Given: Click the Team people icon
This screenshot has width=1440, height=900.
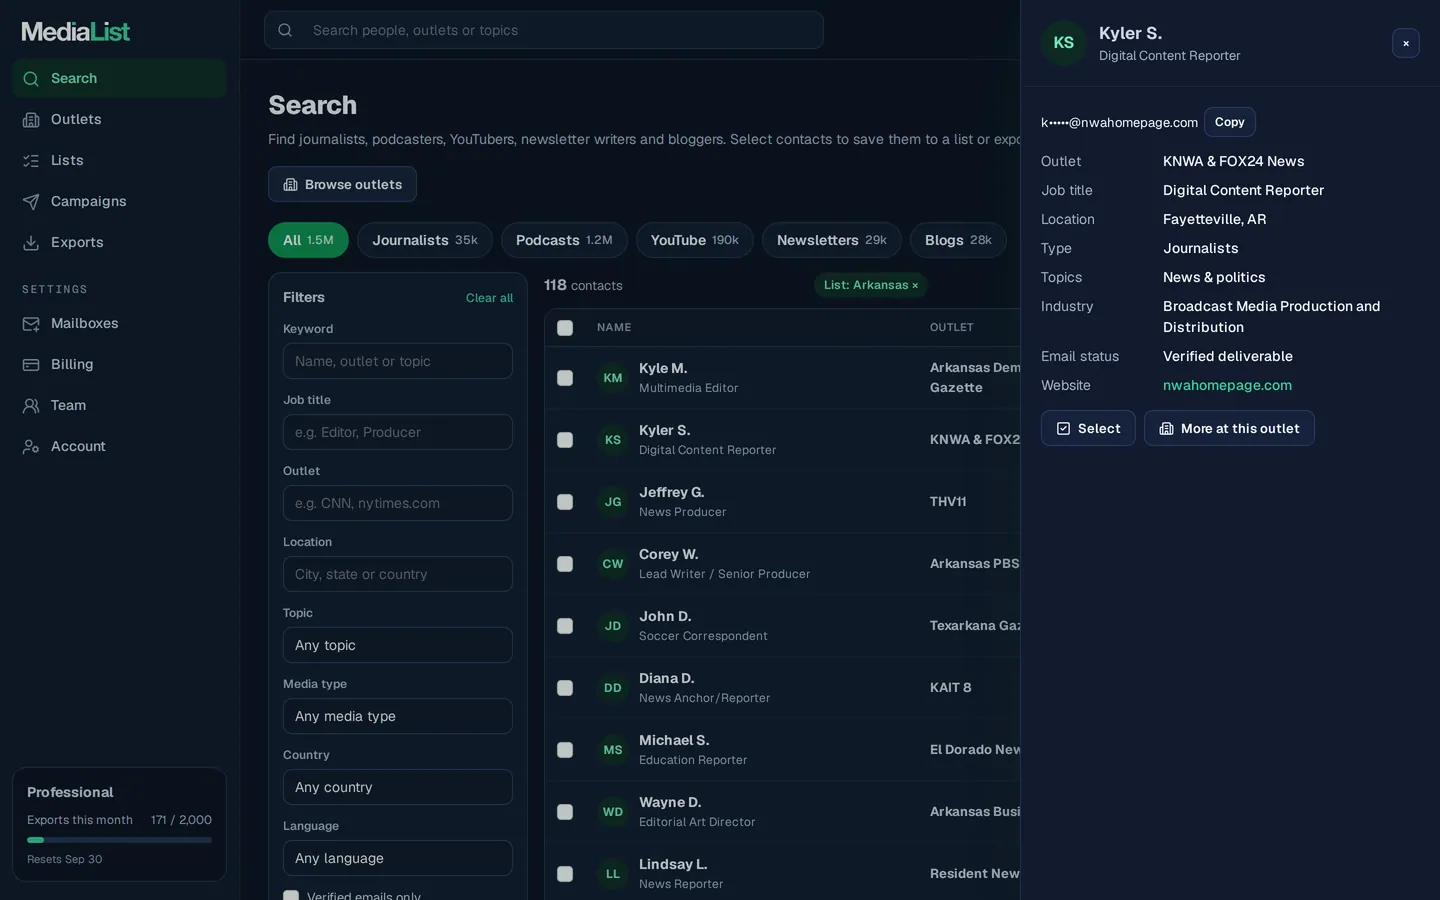Looking at the screenshot, I should (31, 406).
